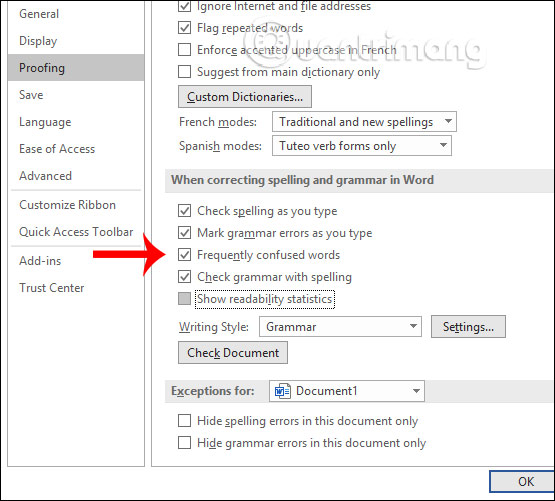Expand the Spanish modes dropdown
Viewport: 555px width, 501px height.
pyautogui.click(x=362, y=146)
